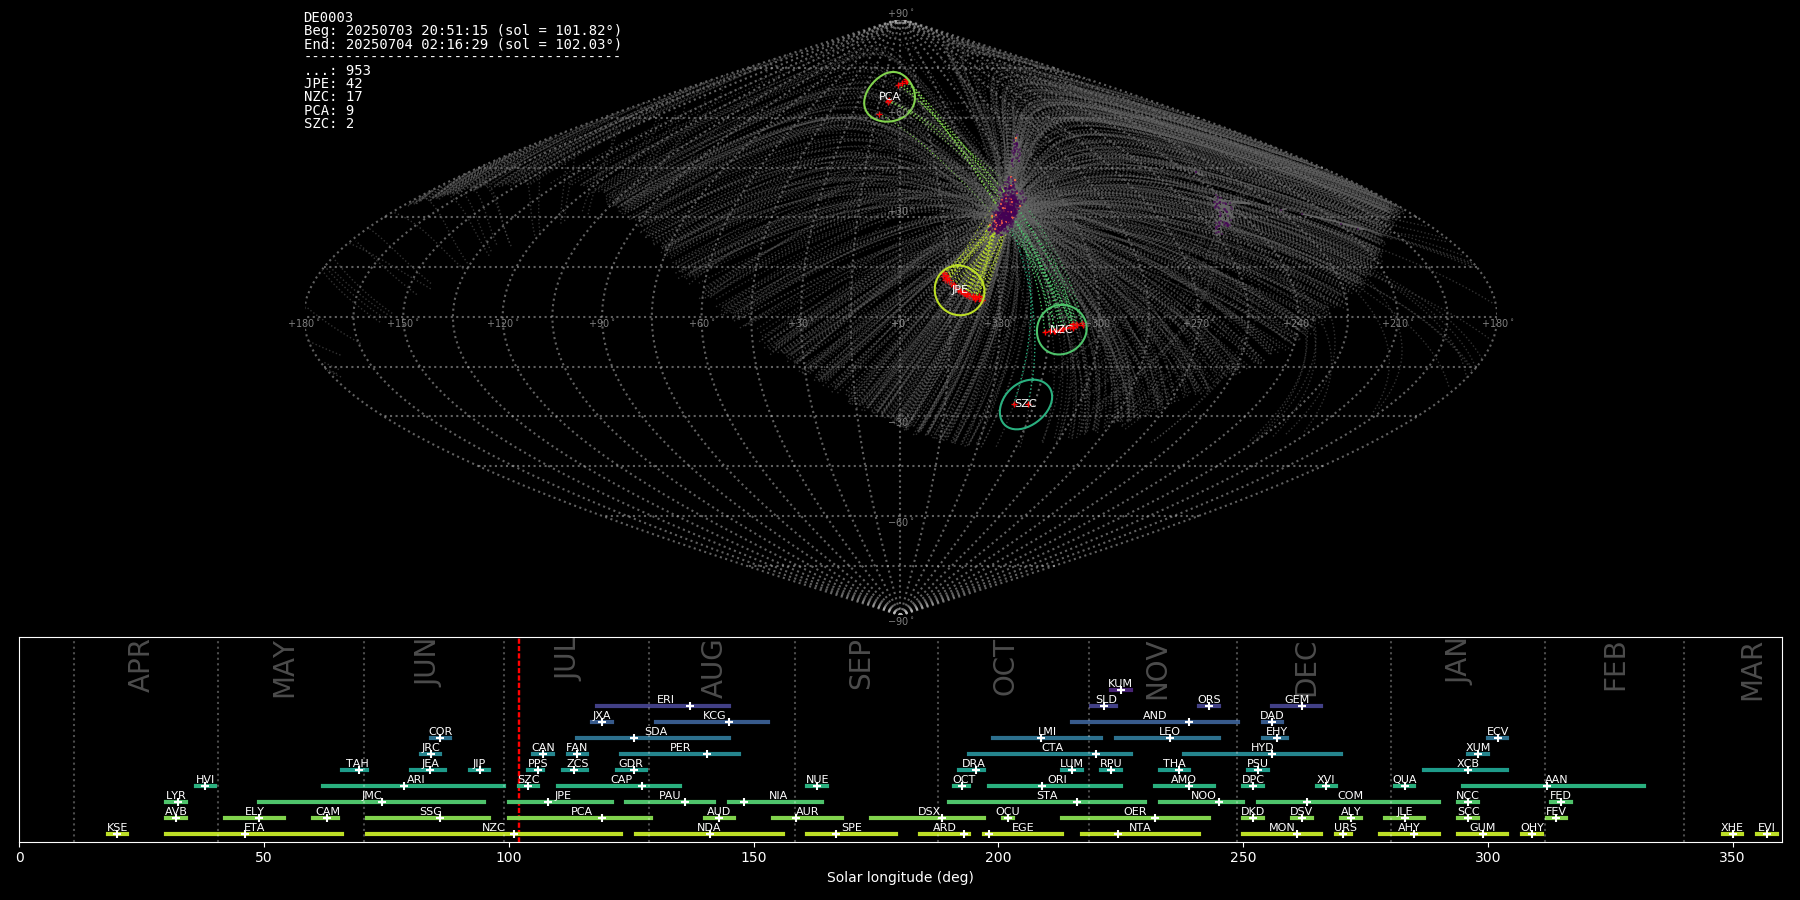
Task: Click the OCT month label
Action: tap(1004, 669)
